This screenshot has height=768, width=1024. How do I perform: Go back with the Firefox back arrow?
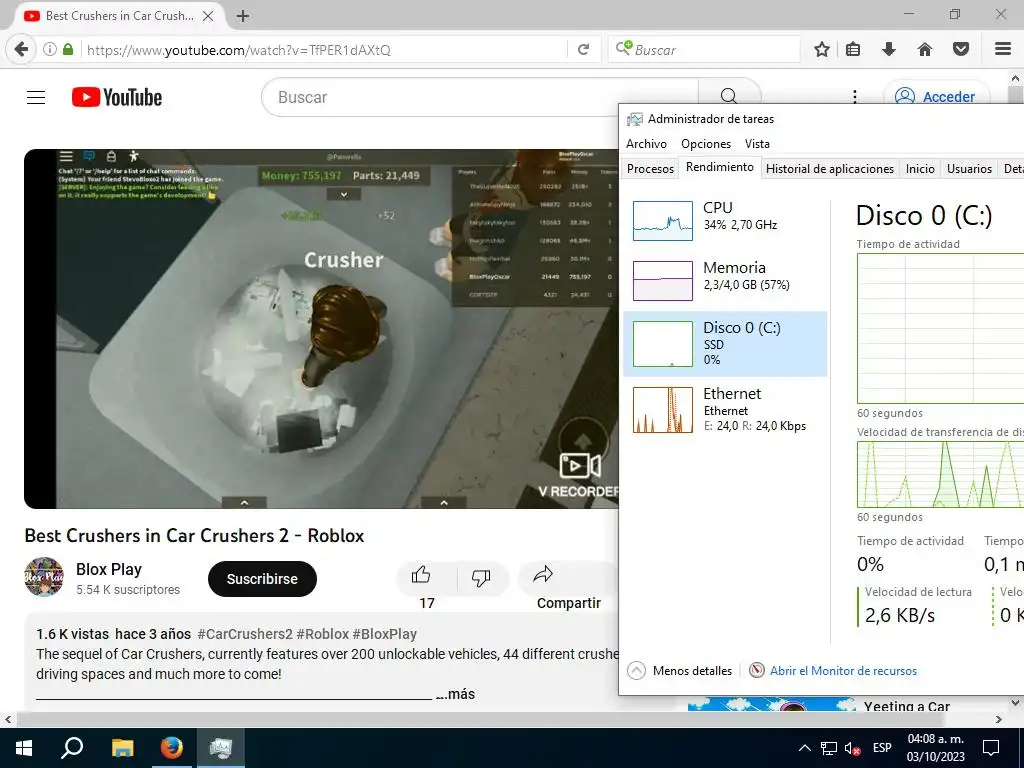22,50
